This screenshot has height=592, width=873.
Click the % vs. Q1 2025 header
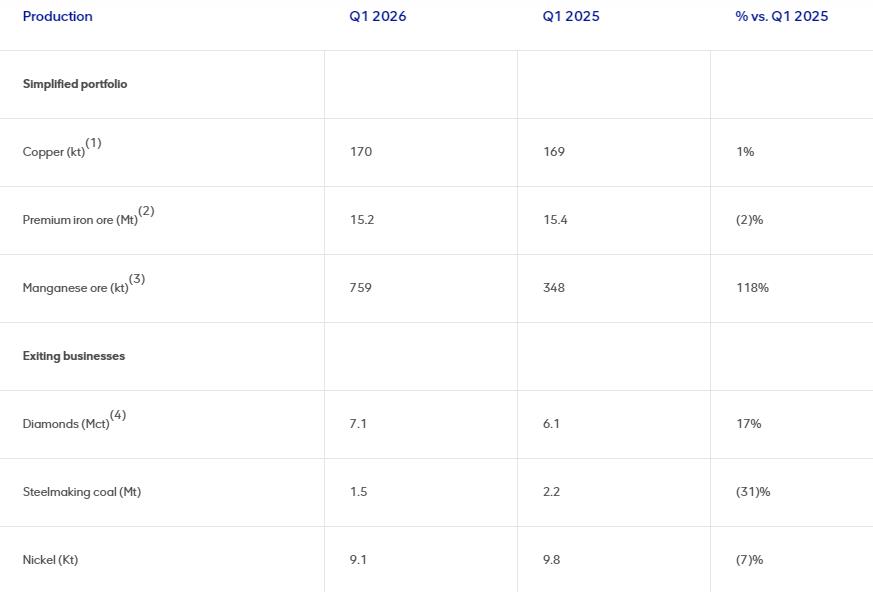(x=781, y=16)
